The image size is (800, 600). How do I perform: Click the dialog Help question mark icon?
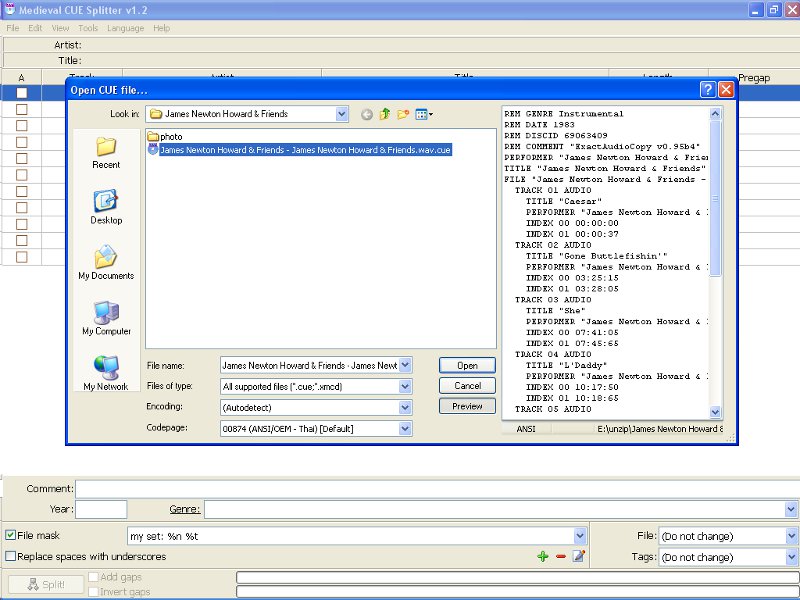tap(708, 90)
